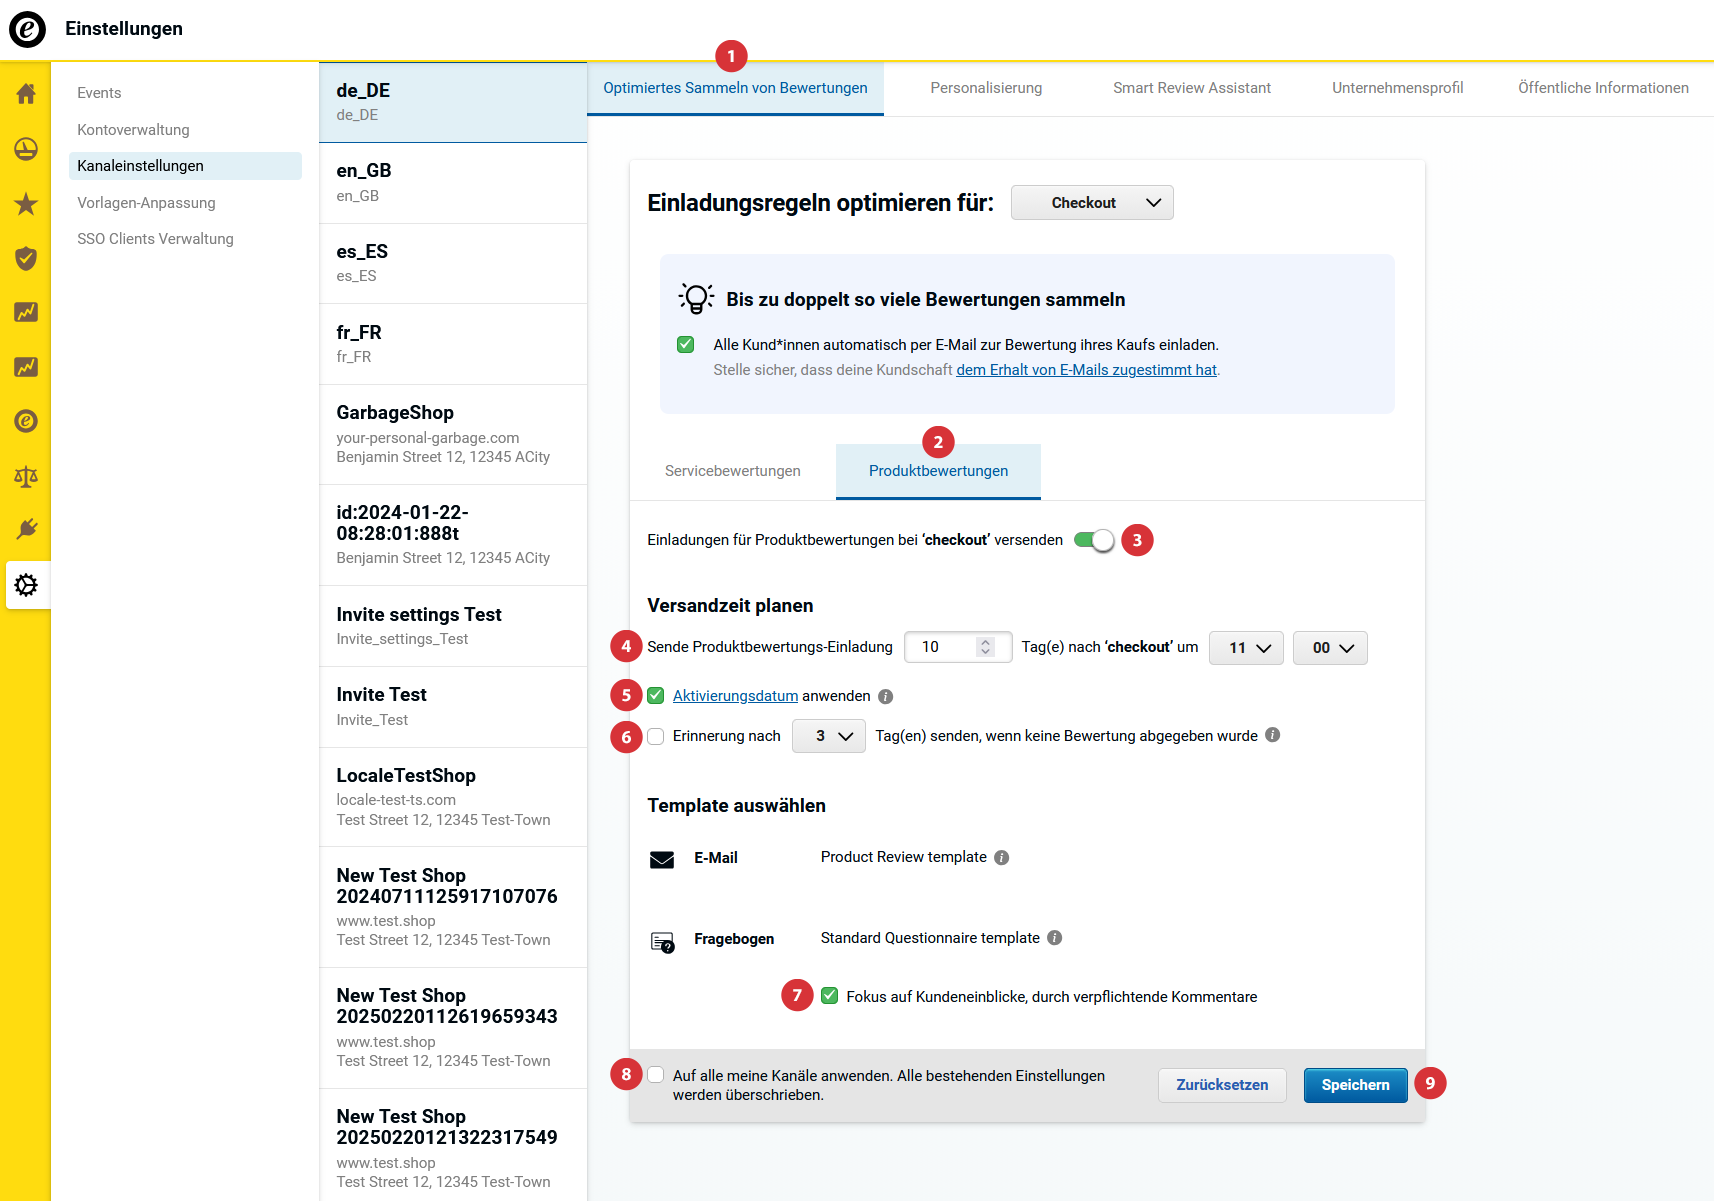Open the Smart Review Assistant tab
1714x1201 pixels.
(1192, 88)
